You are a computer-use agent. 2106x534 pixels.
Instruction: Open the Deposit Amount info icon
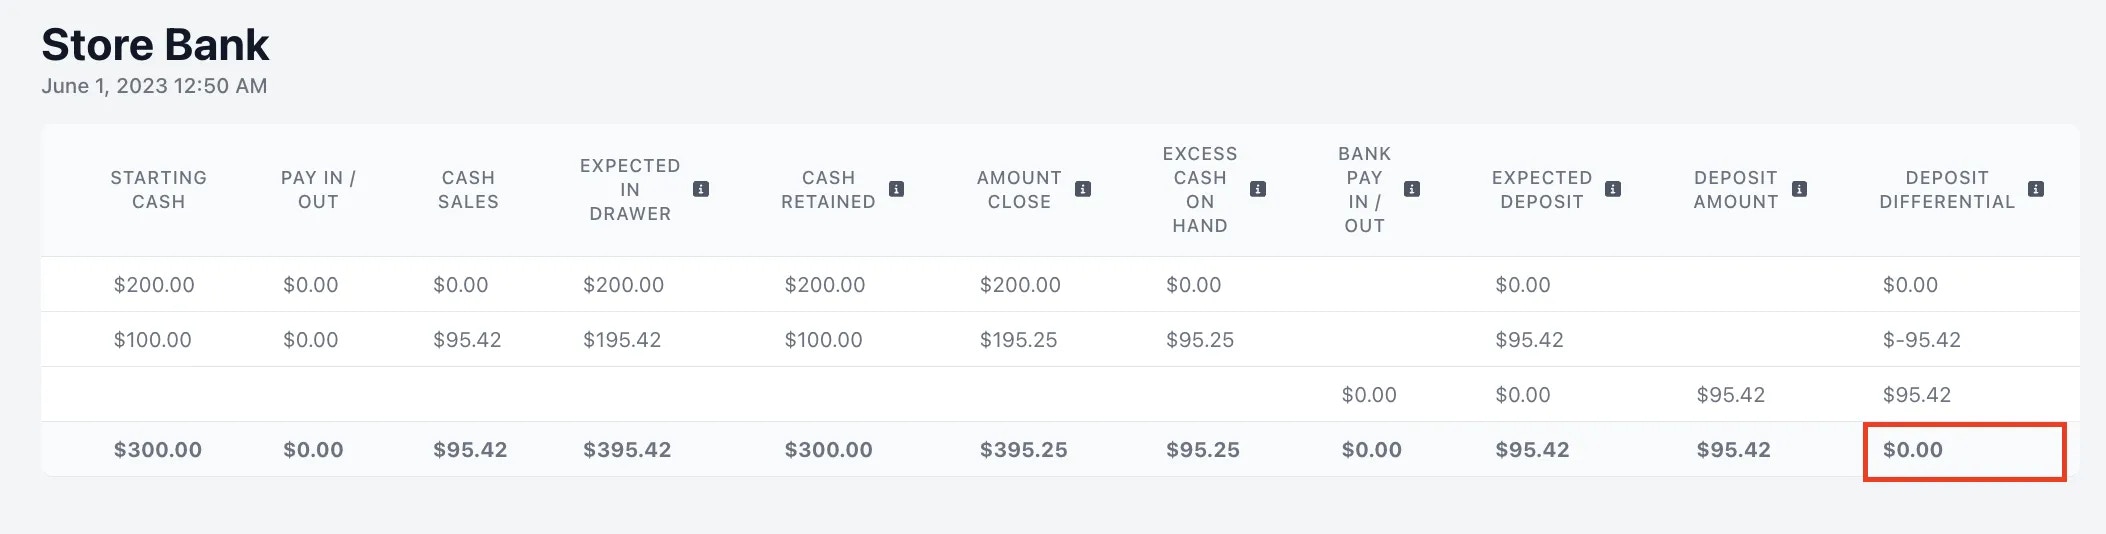pyautogui.click(x=1799, y=189)
